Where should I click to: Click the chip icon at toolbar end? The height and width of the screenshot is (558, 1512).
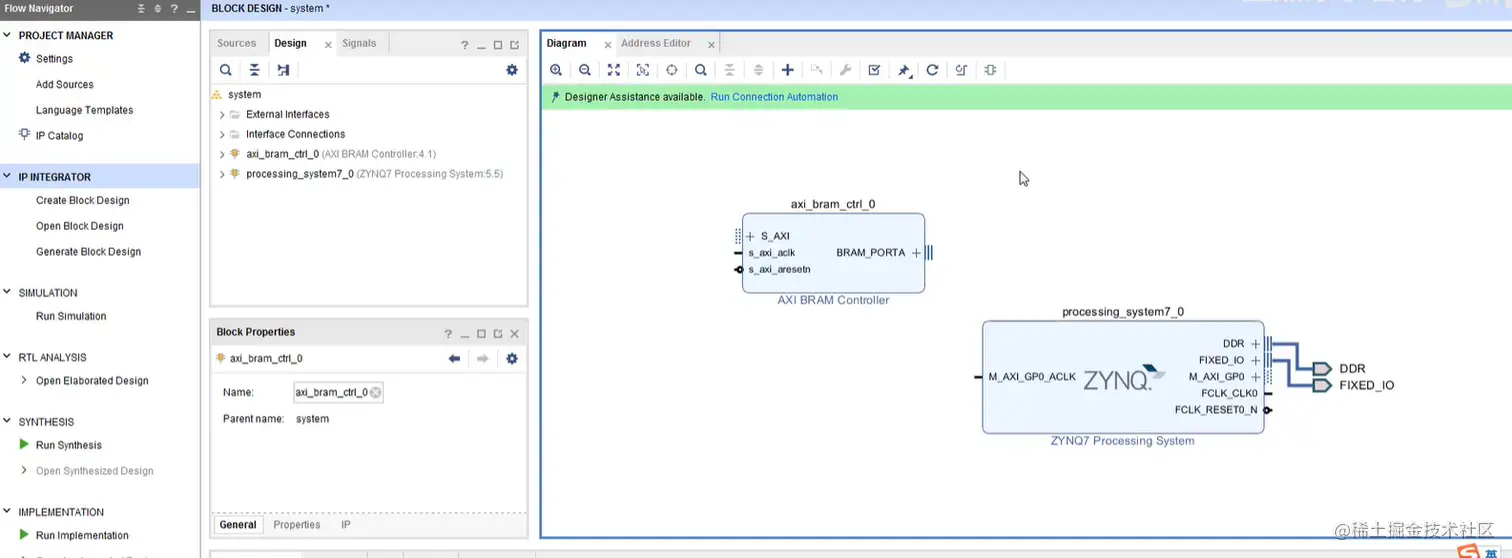990,70
